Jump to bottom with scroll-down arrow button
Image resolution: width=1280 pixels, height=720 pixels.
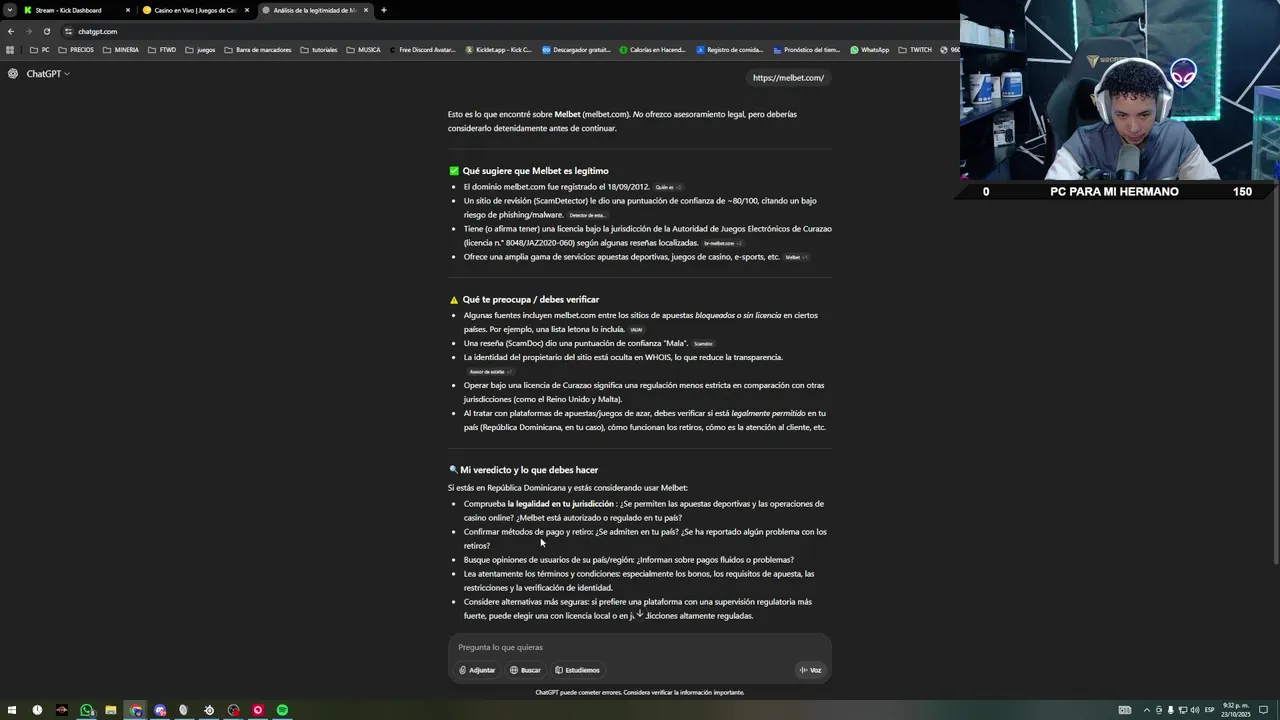point(640,614)
